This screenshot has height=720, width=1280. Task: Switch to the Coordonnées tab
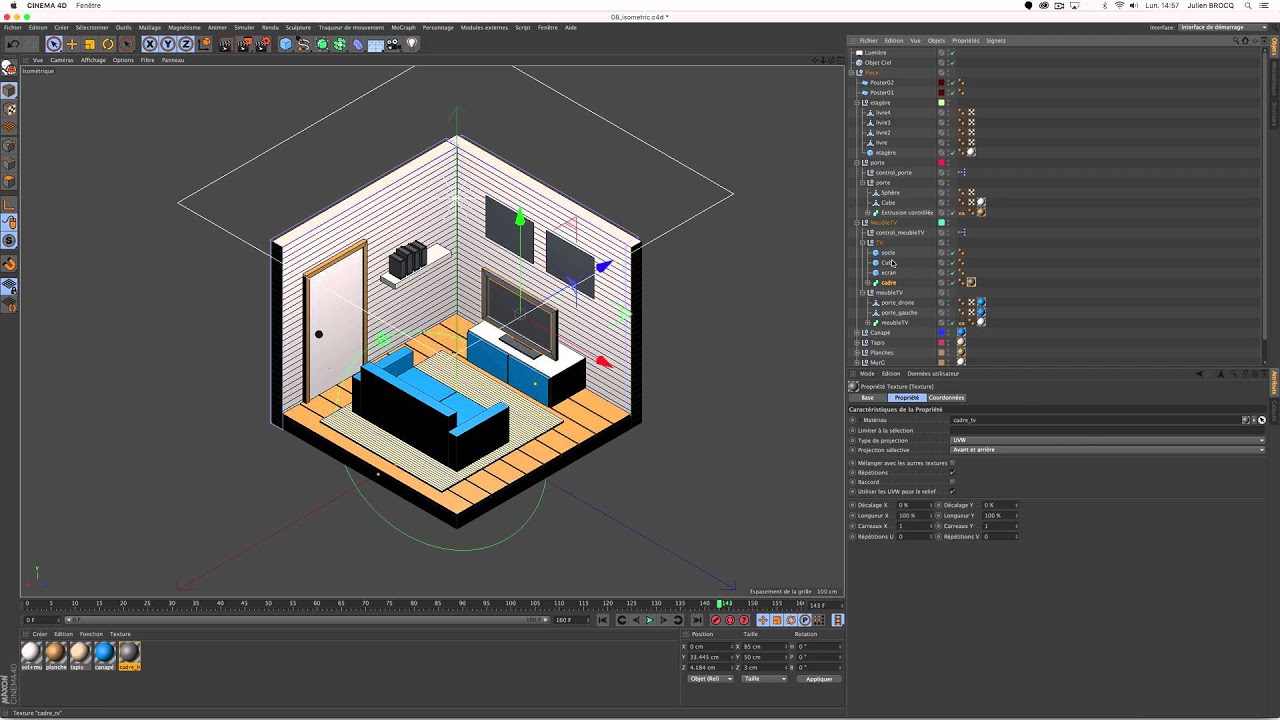coord(946,398)
